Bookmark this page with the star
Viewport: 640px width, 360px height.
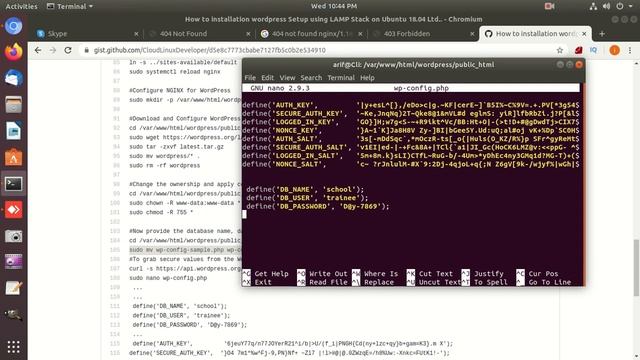click(x=560, y=50)
